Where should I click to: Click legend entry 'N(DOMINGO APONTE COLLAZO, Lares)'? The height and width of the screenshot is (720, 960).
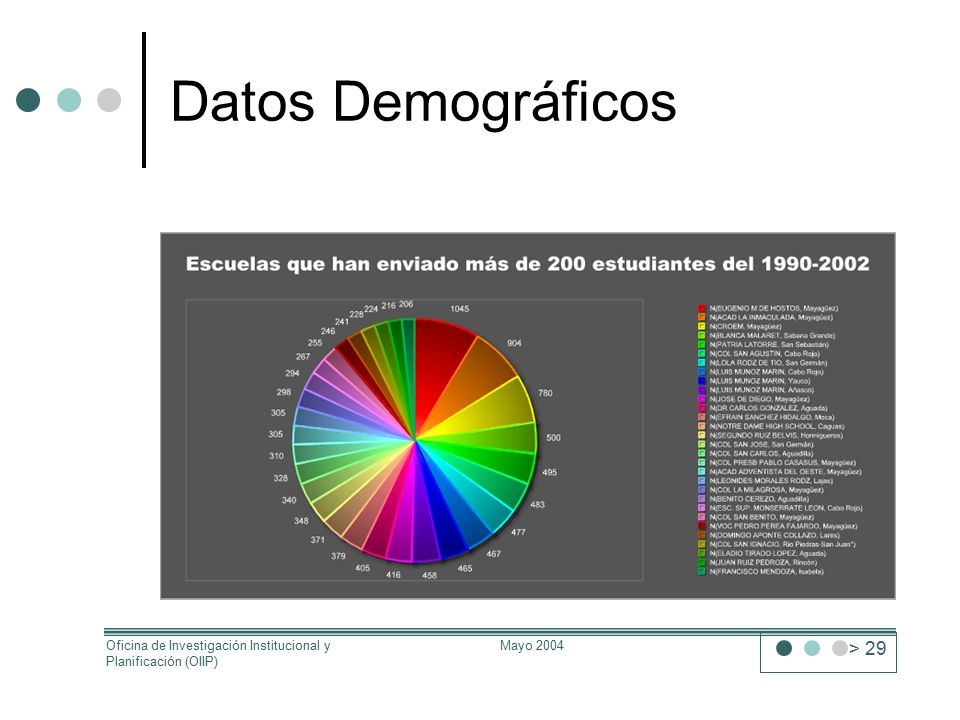[x=774, y=536]
